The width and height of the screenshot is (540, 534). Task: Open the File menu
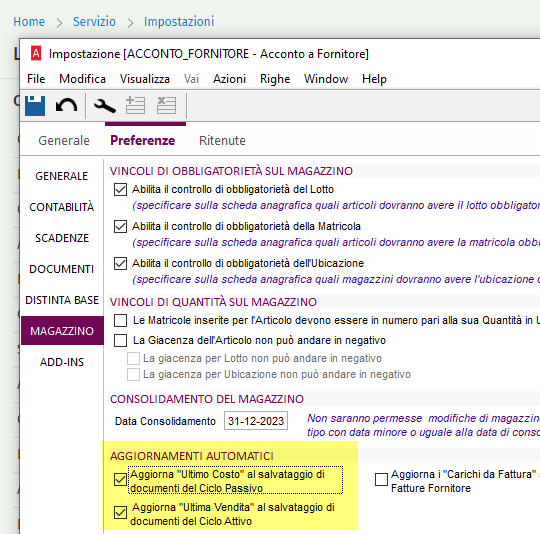pos(36,79)
